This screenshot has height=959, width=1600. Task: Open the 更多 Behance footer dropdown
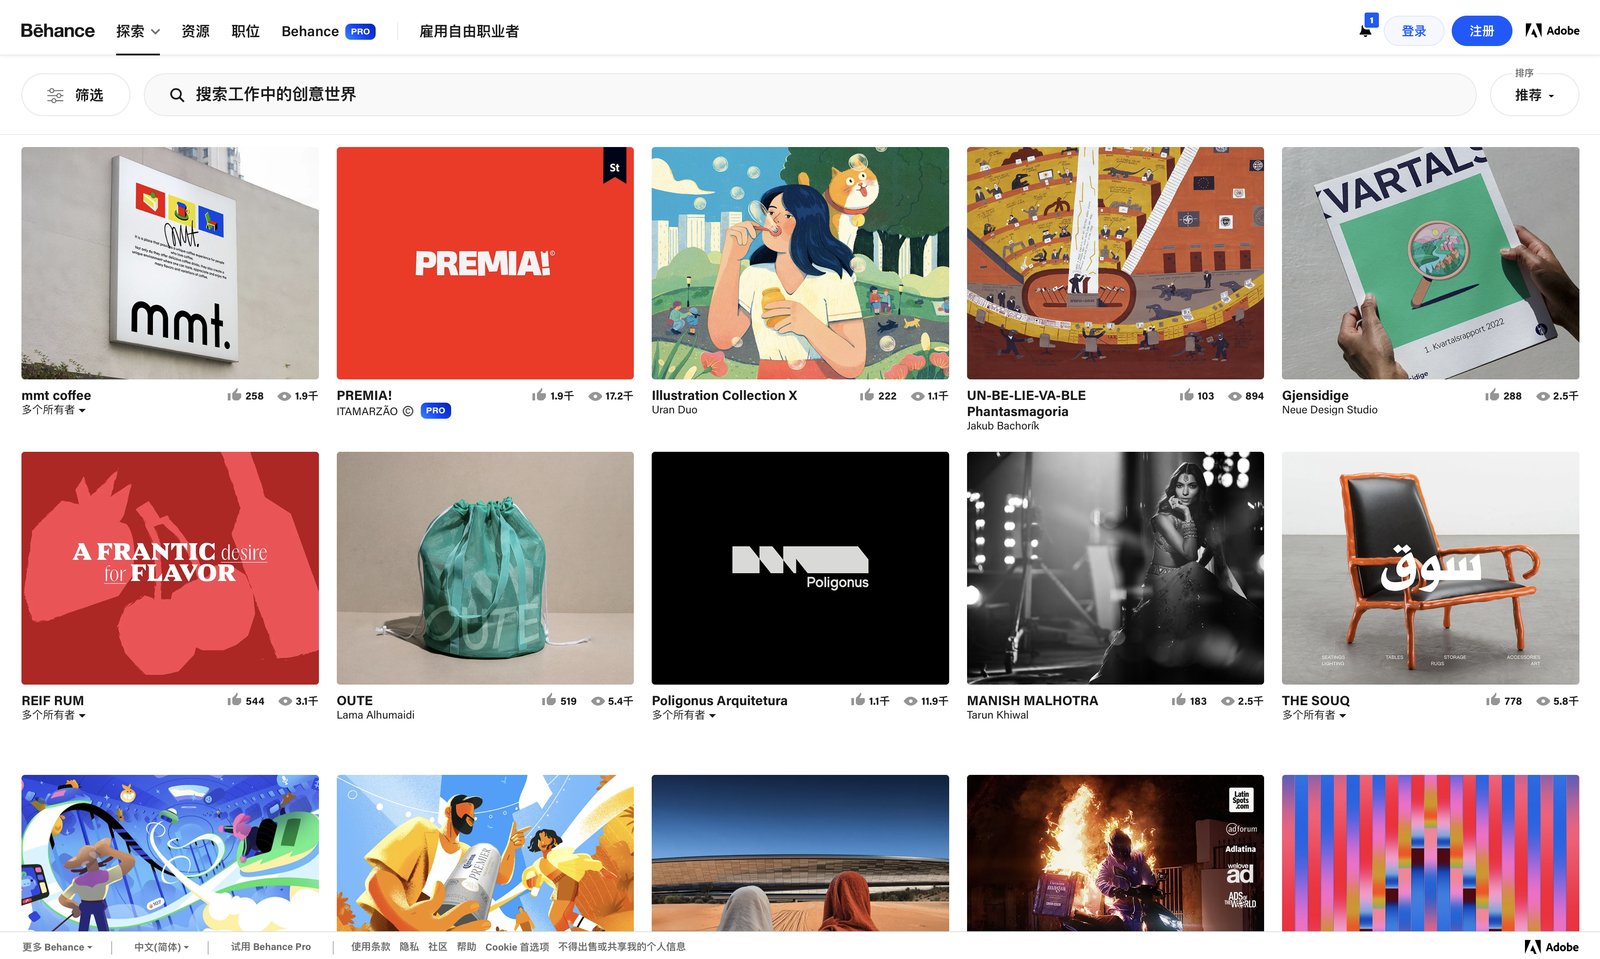57,947
